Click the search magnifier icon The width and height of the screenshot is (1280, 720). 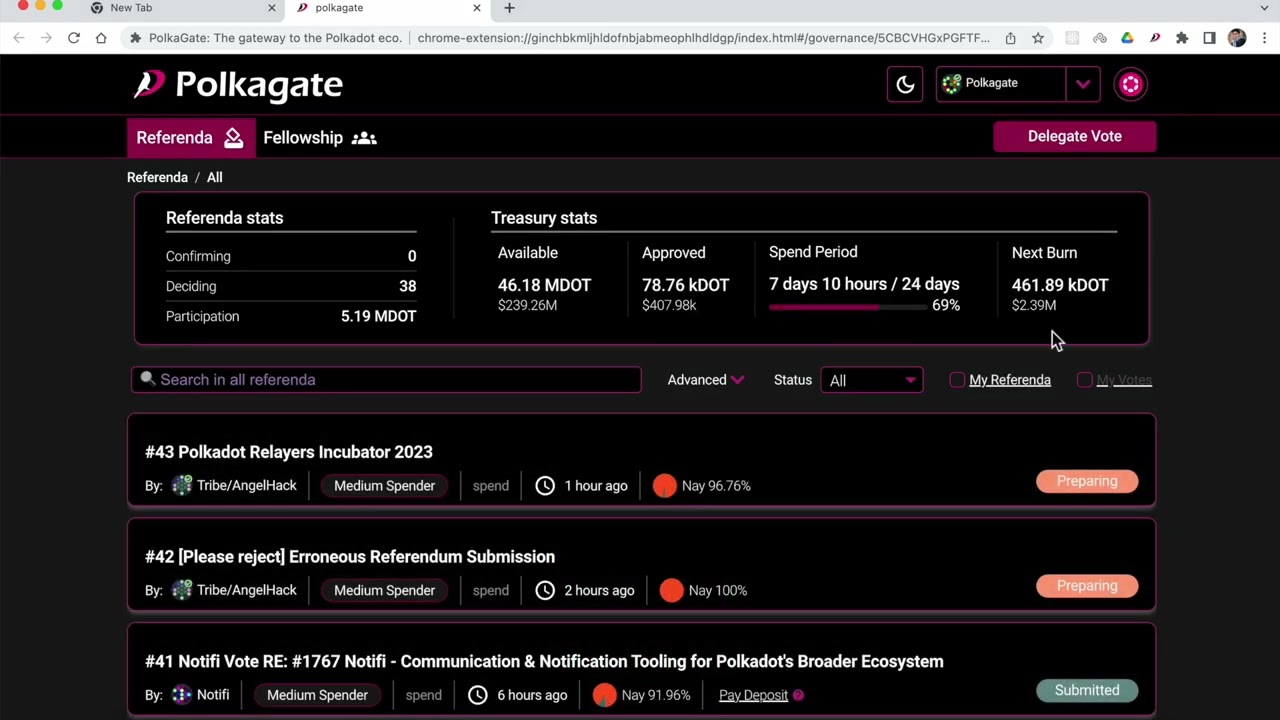[148, 379]
